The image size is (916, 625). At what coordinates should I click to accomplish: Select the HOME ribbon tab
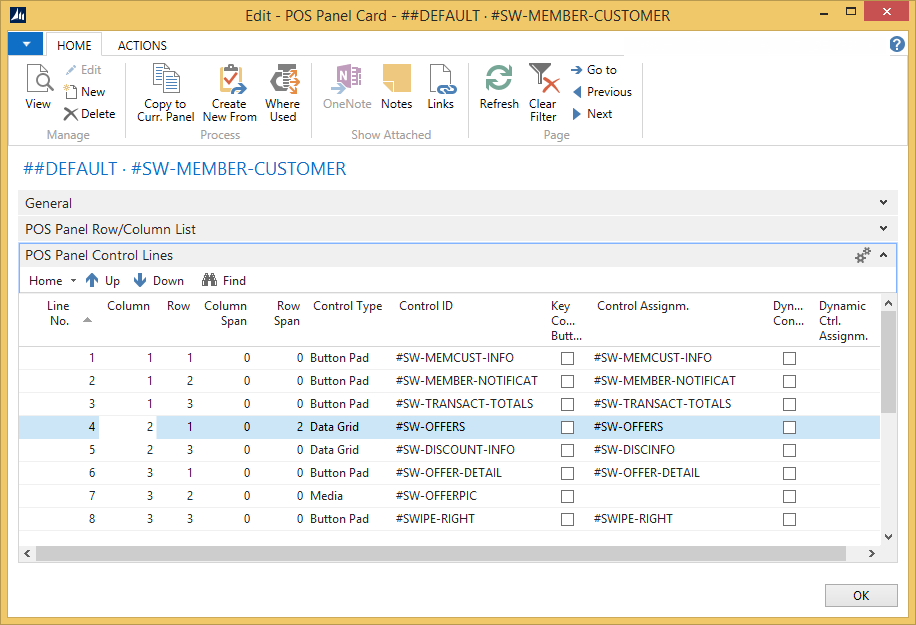[x=74, y=45]
